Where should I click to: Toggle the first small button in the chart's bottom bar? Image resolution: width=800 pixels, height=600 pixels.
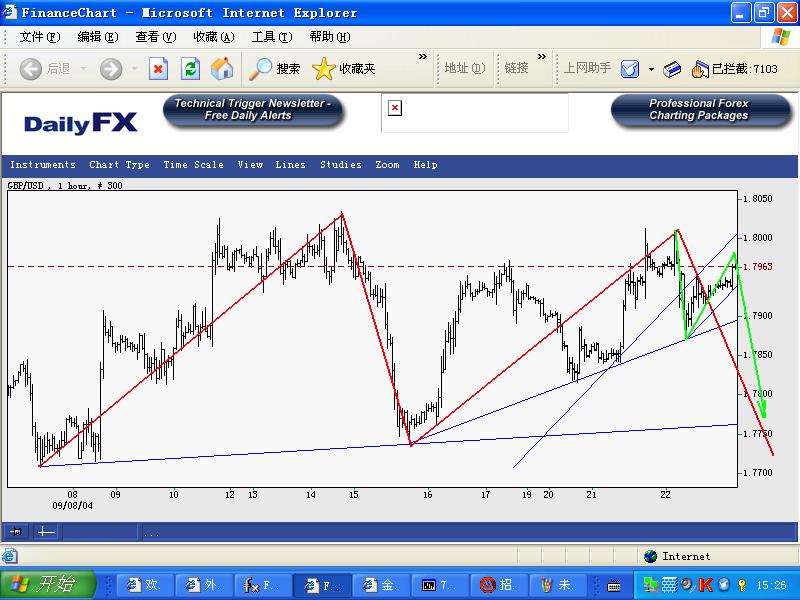[x=17, y=532]
